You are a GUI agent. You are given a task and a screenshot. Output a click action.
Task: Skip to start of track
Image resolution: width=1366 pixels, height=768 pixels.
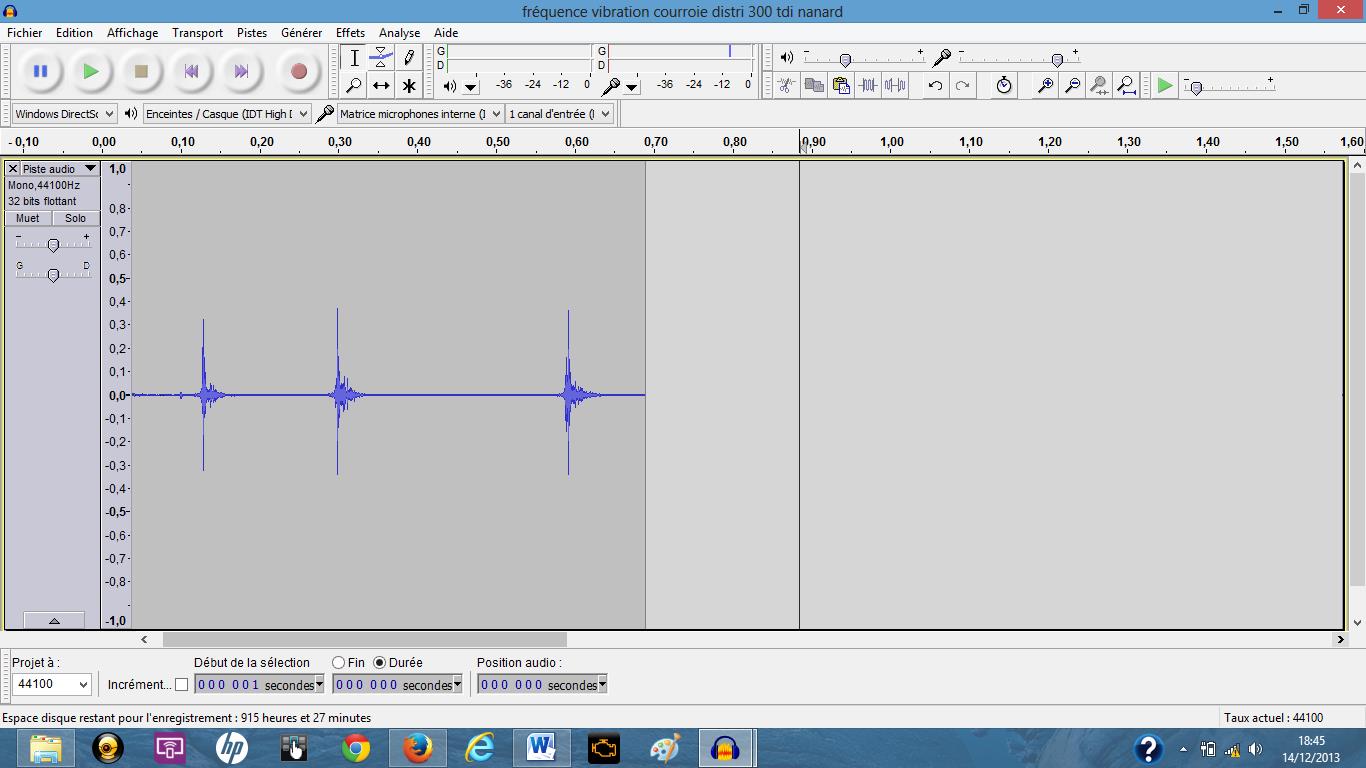(x=191, y=71)
